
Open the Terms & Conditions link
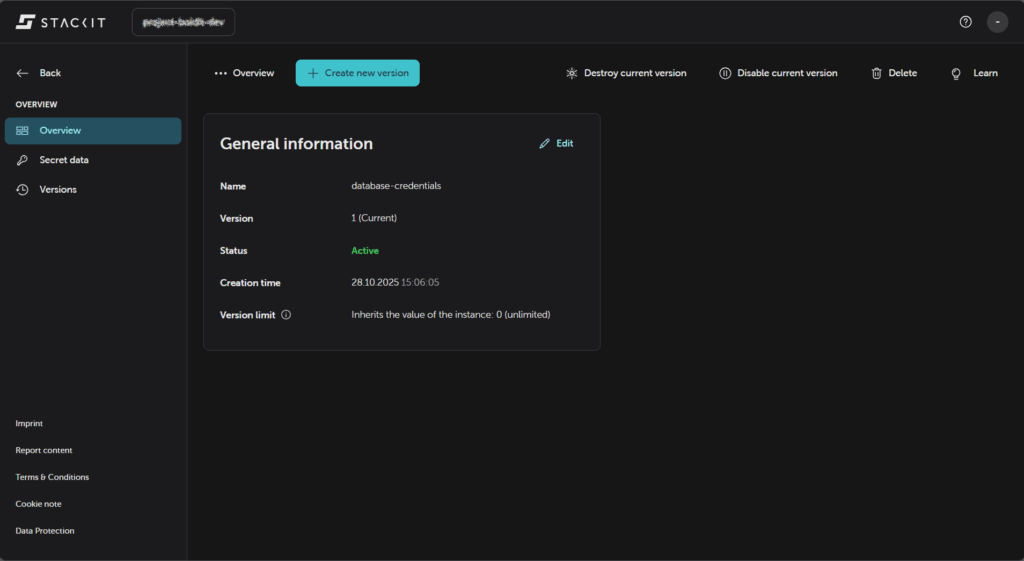[x=52, y=477]
